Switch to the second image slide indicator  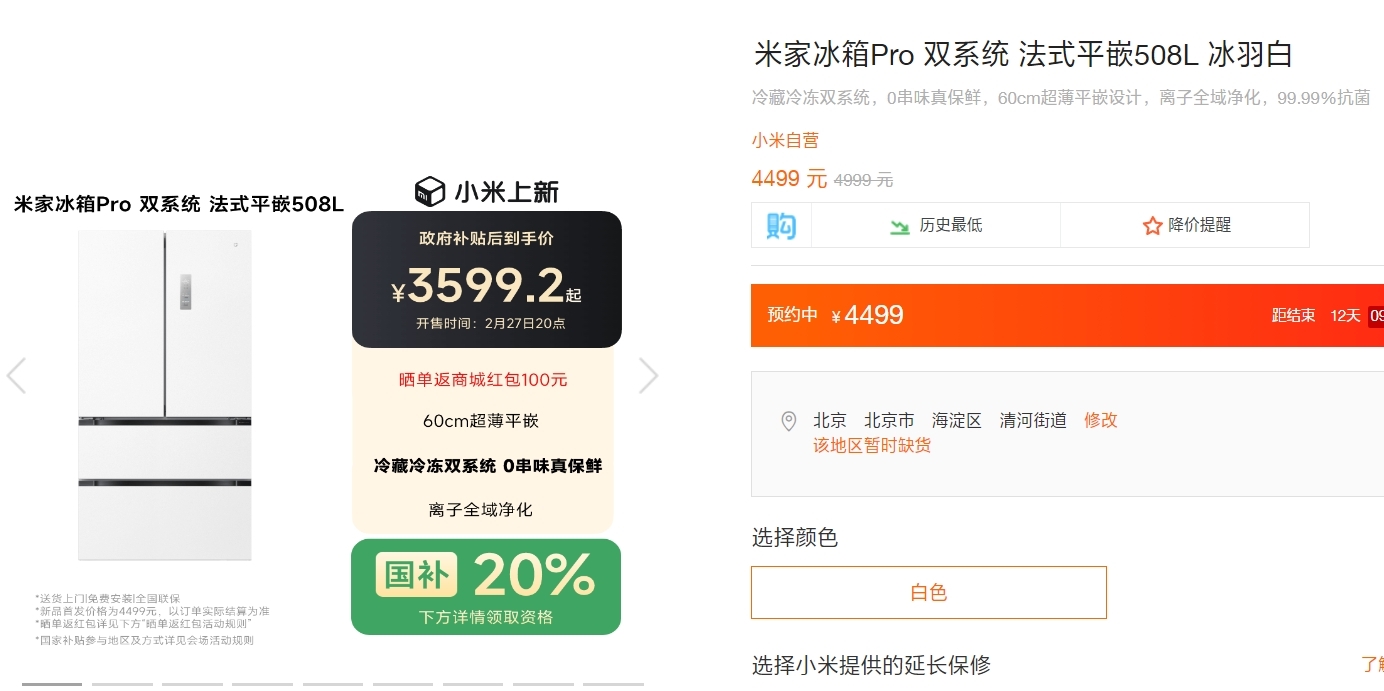pos(122,685)
